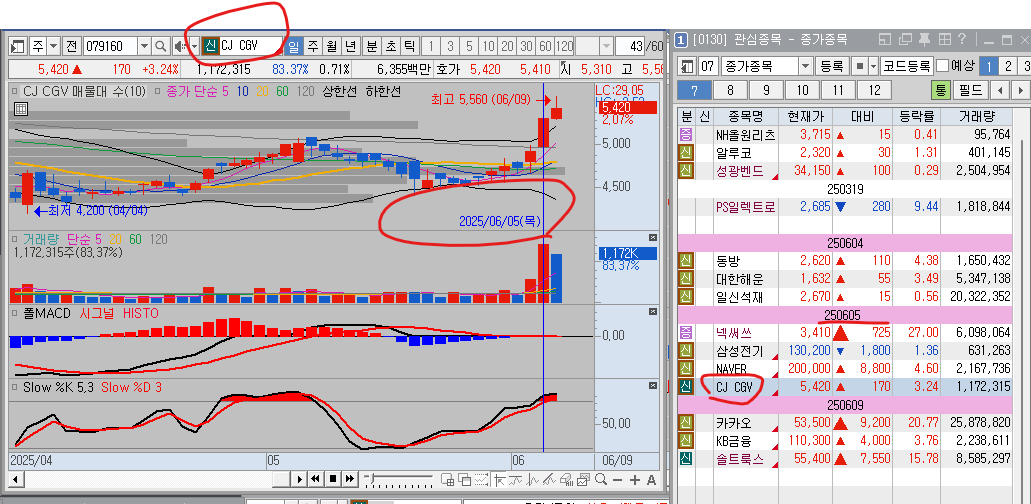The height and width of the screenshot is (504, 1031).
Task: Click the chart speed slider under the chart
Action: point(399,479)
